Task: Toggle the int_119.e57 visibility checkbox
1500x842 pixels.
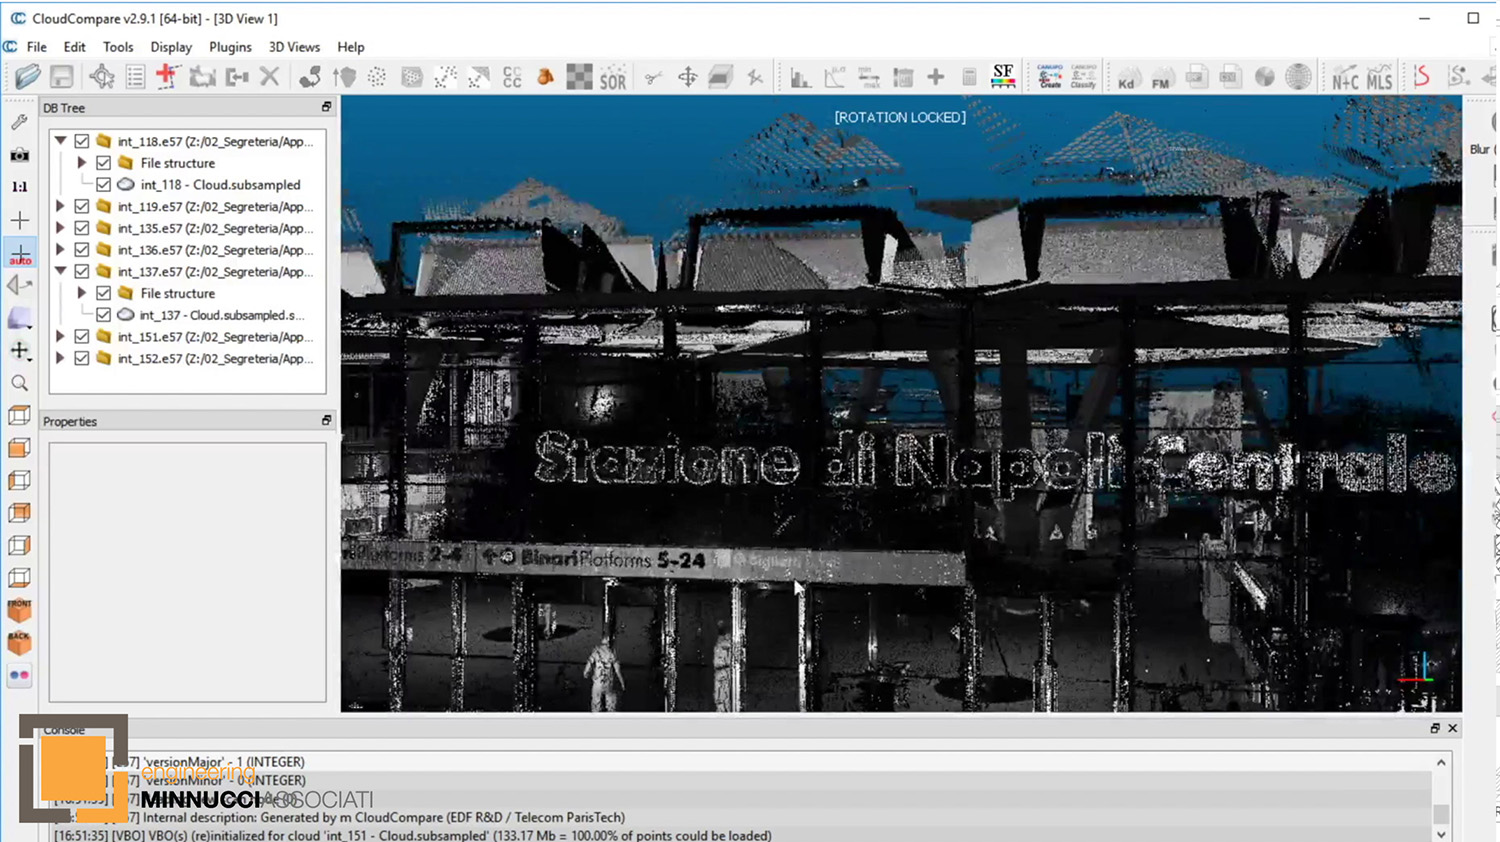Action: point(82,207)
